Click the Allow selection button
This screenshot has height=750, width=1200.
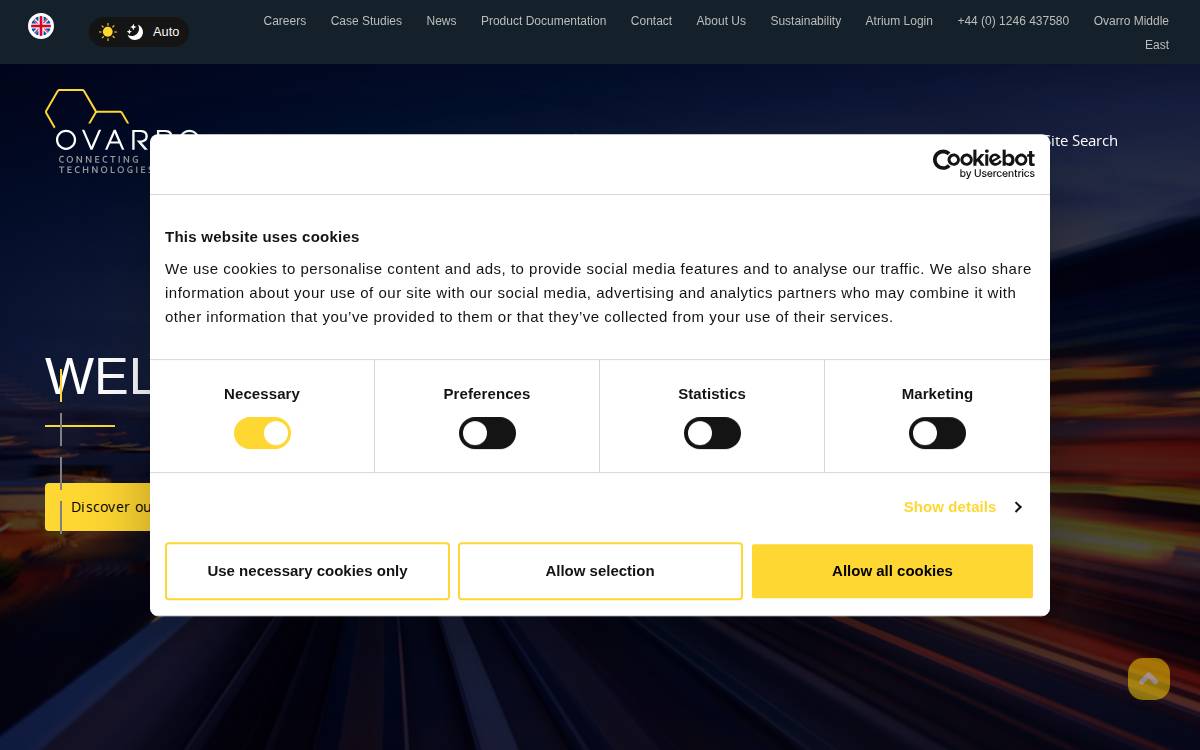[600, 571]
